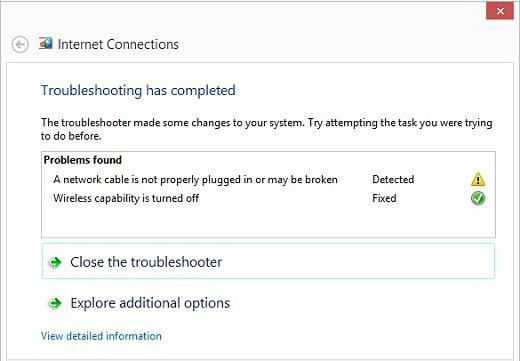Click the back arrow button
Viewport: 520px width, 361px height.
click(20, 44)
